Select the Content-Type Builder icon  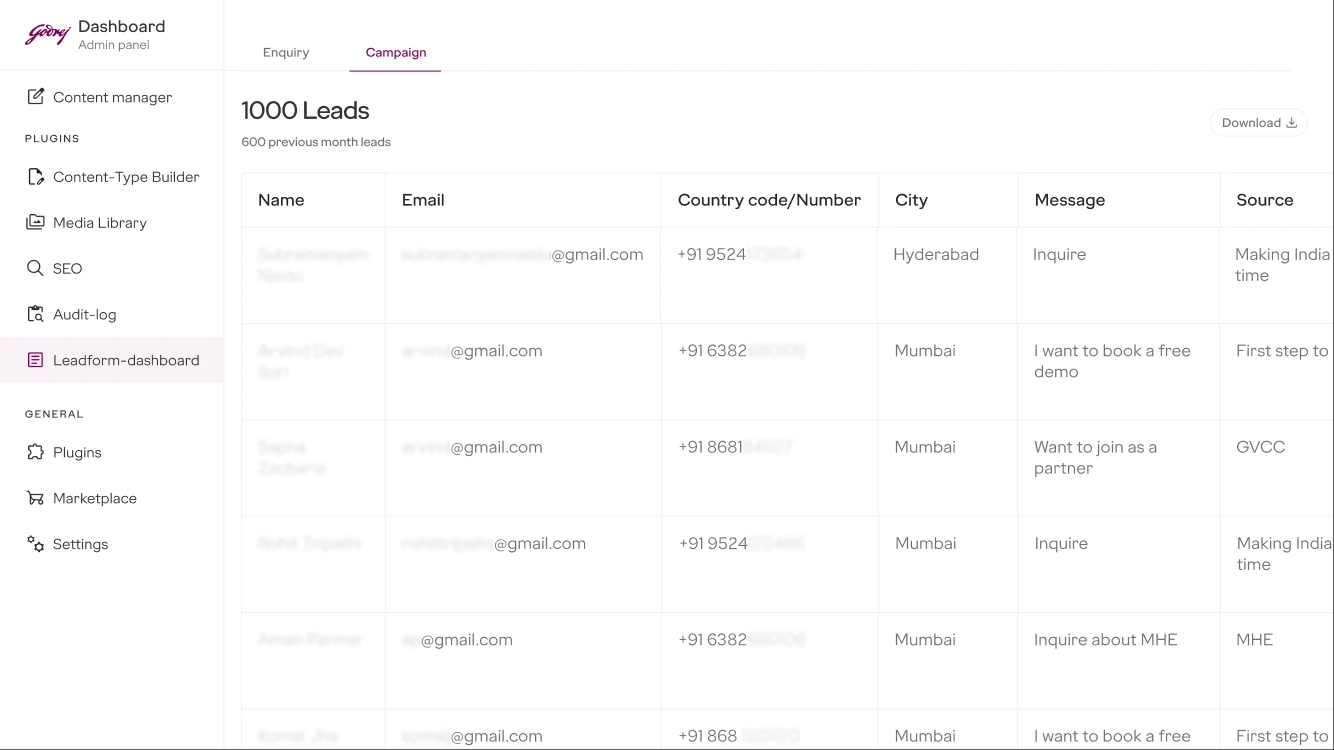[35, 176]
